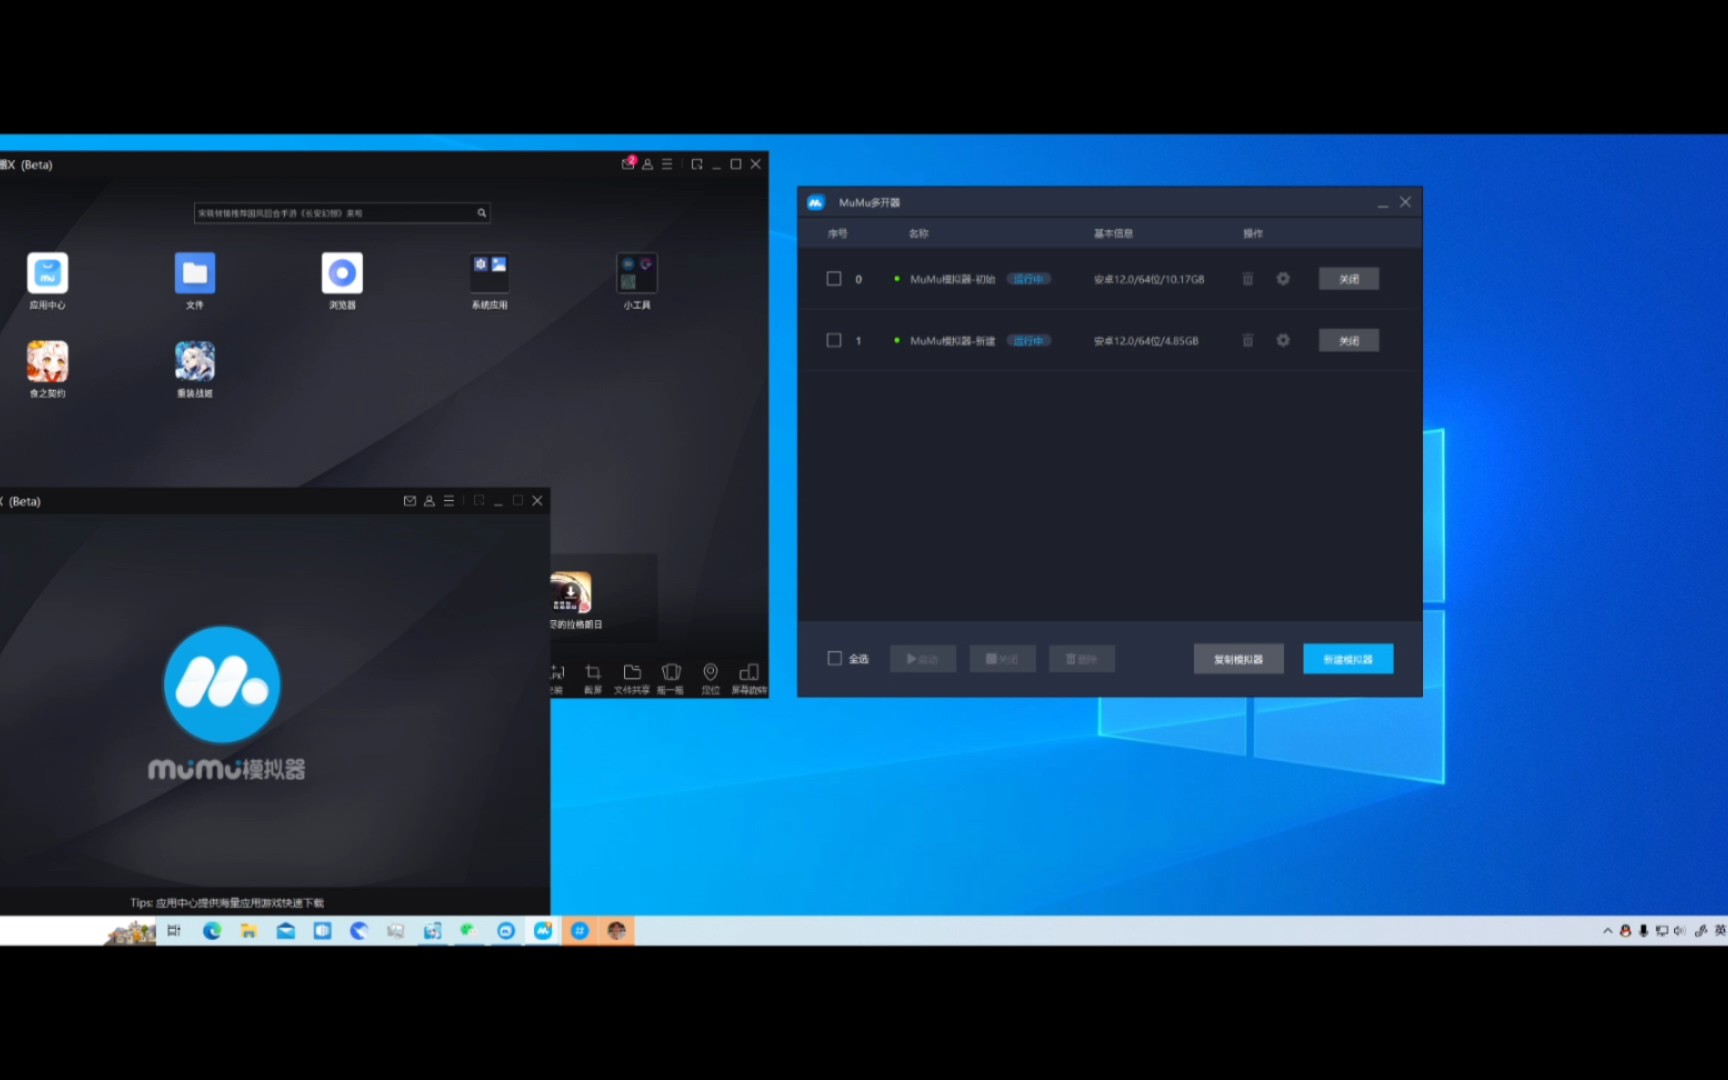1728x1080 pixels.
Task: Click the blue 新建模拟器 new emulator button
Action: coord(1347,659)
